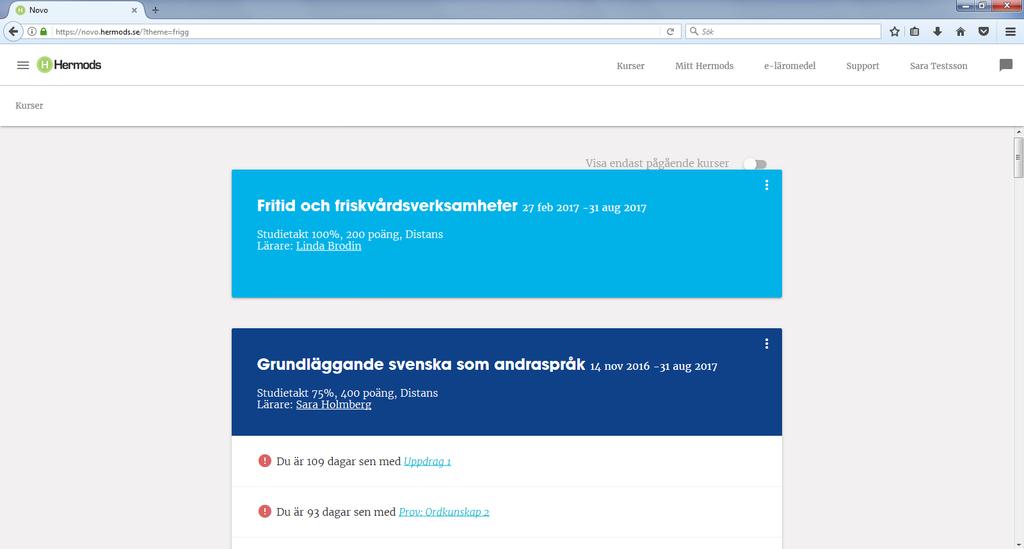Image resolution: width=1024 pixels, height=549 pixels.
Task: Open the hamburger side menu next to Hermods logo
Action: point(23,65)
